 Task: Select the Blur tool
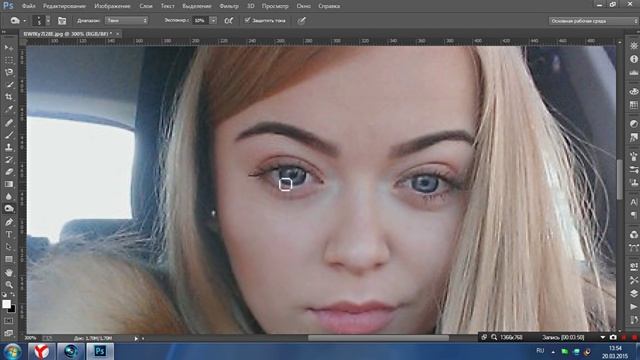click(x=9, y=196)
